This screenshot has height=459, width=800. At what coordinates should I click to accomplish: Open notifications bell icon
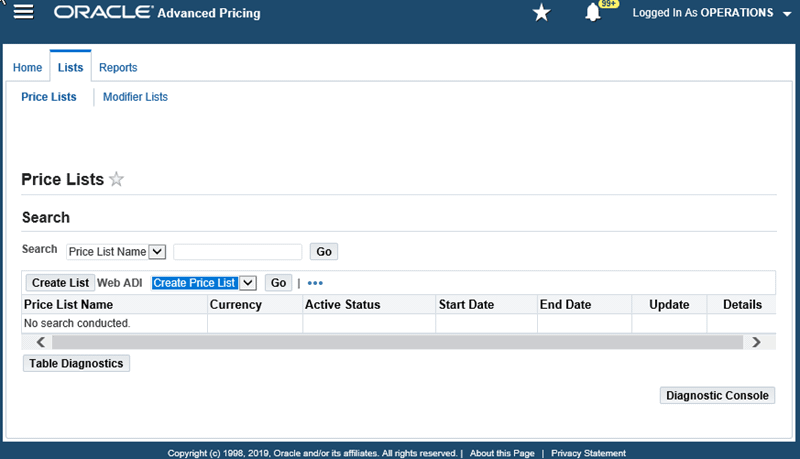(593, 12)
